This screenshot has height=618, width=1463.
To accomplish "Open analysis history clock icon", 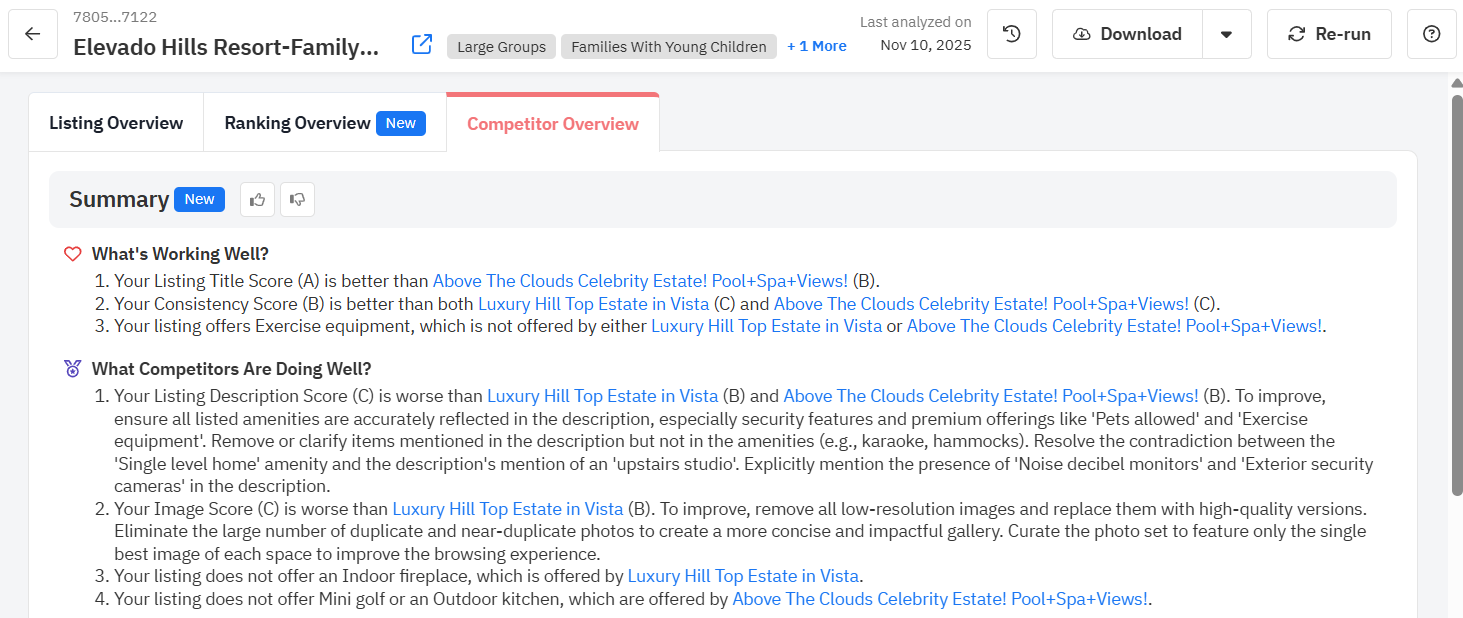I will [x=1011, y=34].
